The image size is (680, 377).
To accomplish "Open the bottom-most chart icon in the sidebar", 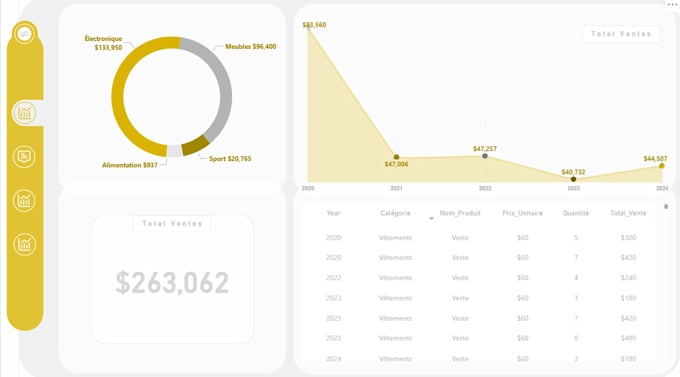I will pos(24,244).
